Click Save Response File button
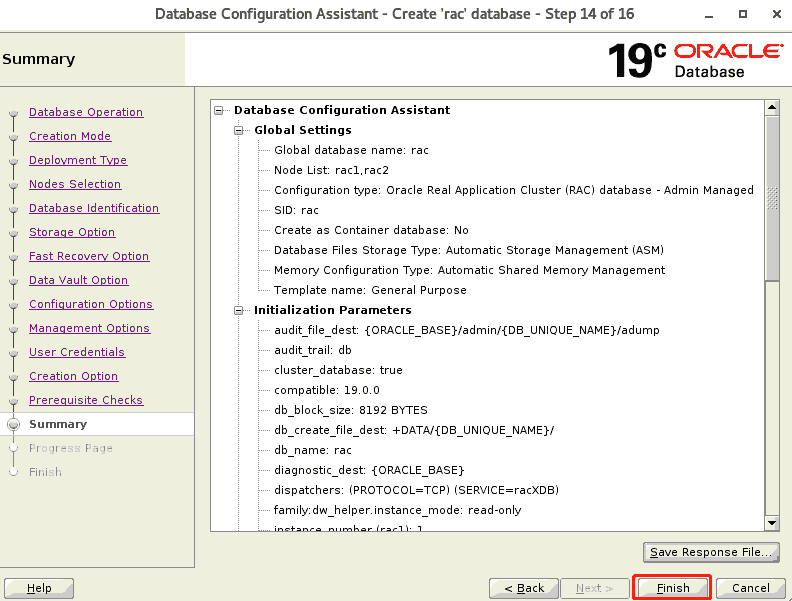792x601 pixels. 711,552
